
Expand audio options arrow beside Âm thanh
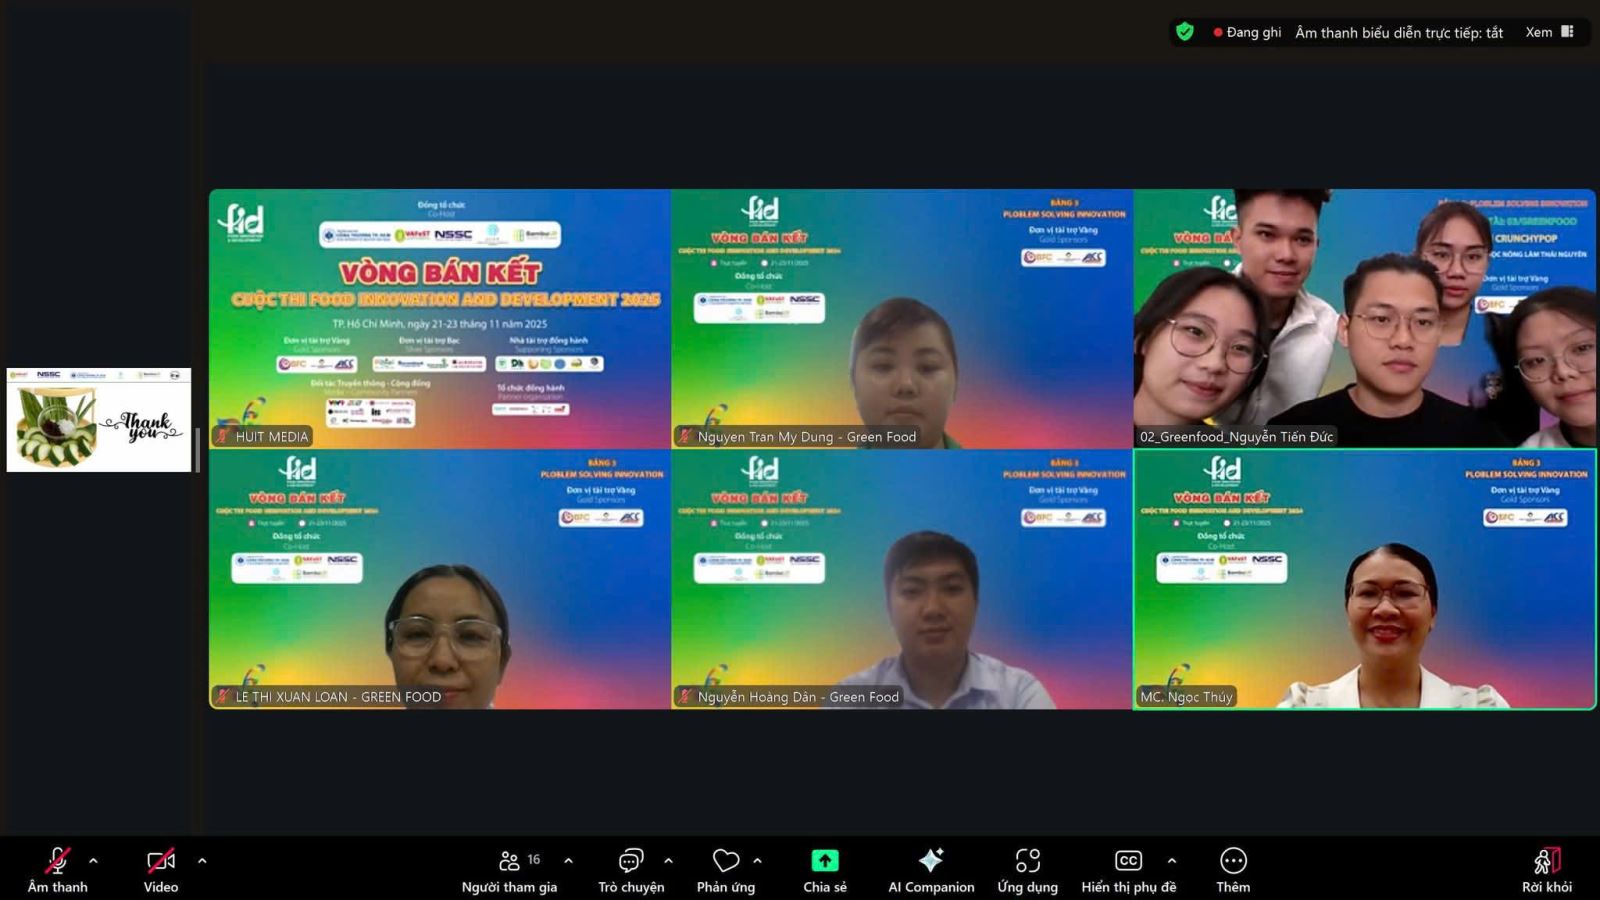[93, 860]
